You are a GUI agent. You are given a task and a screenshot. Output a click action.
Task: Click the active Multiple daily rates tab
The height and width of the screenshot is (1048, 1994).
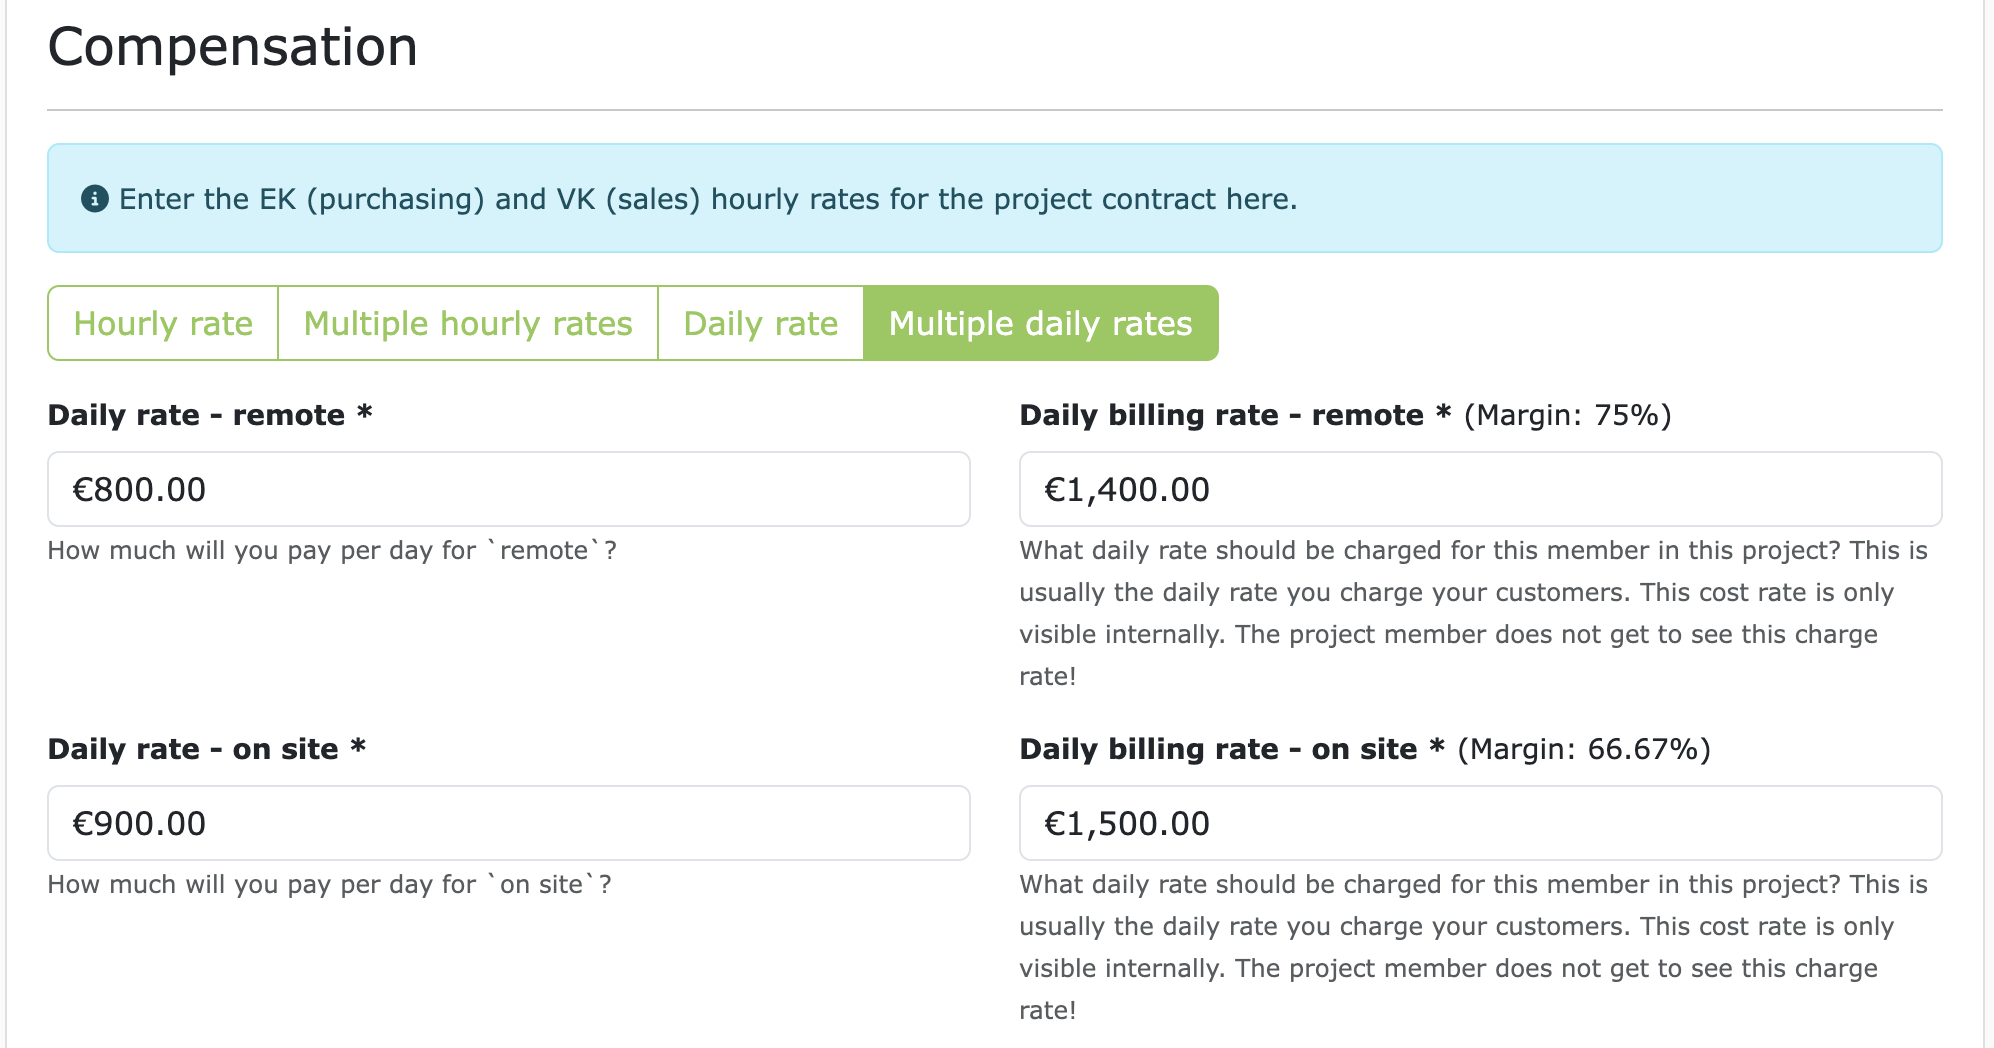[1041, 322]
